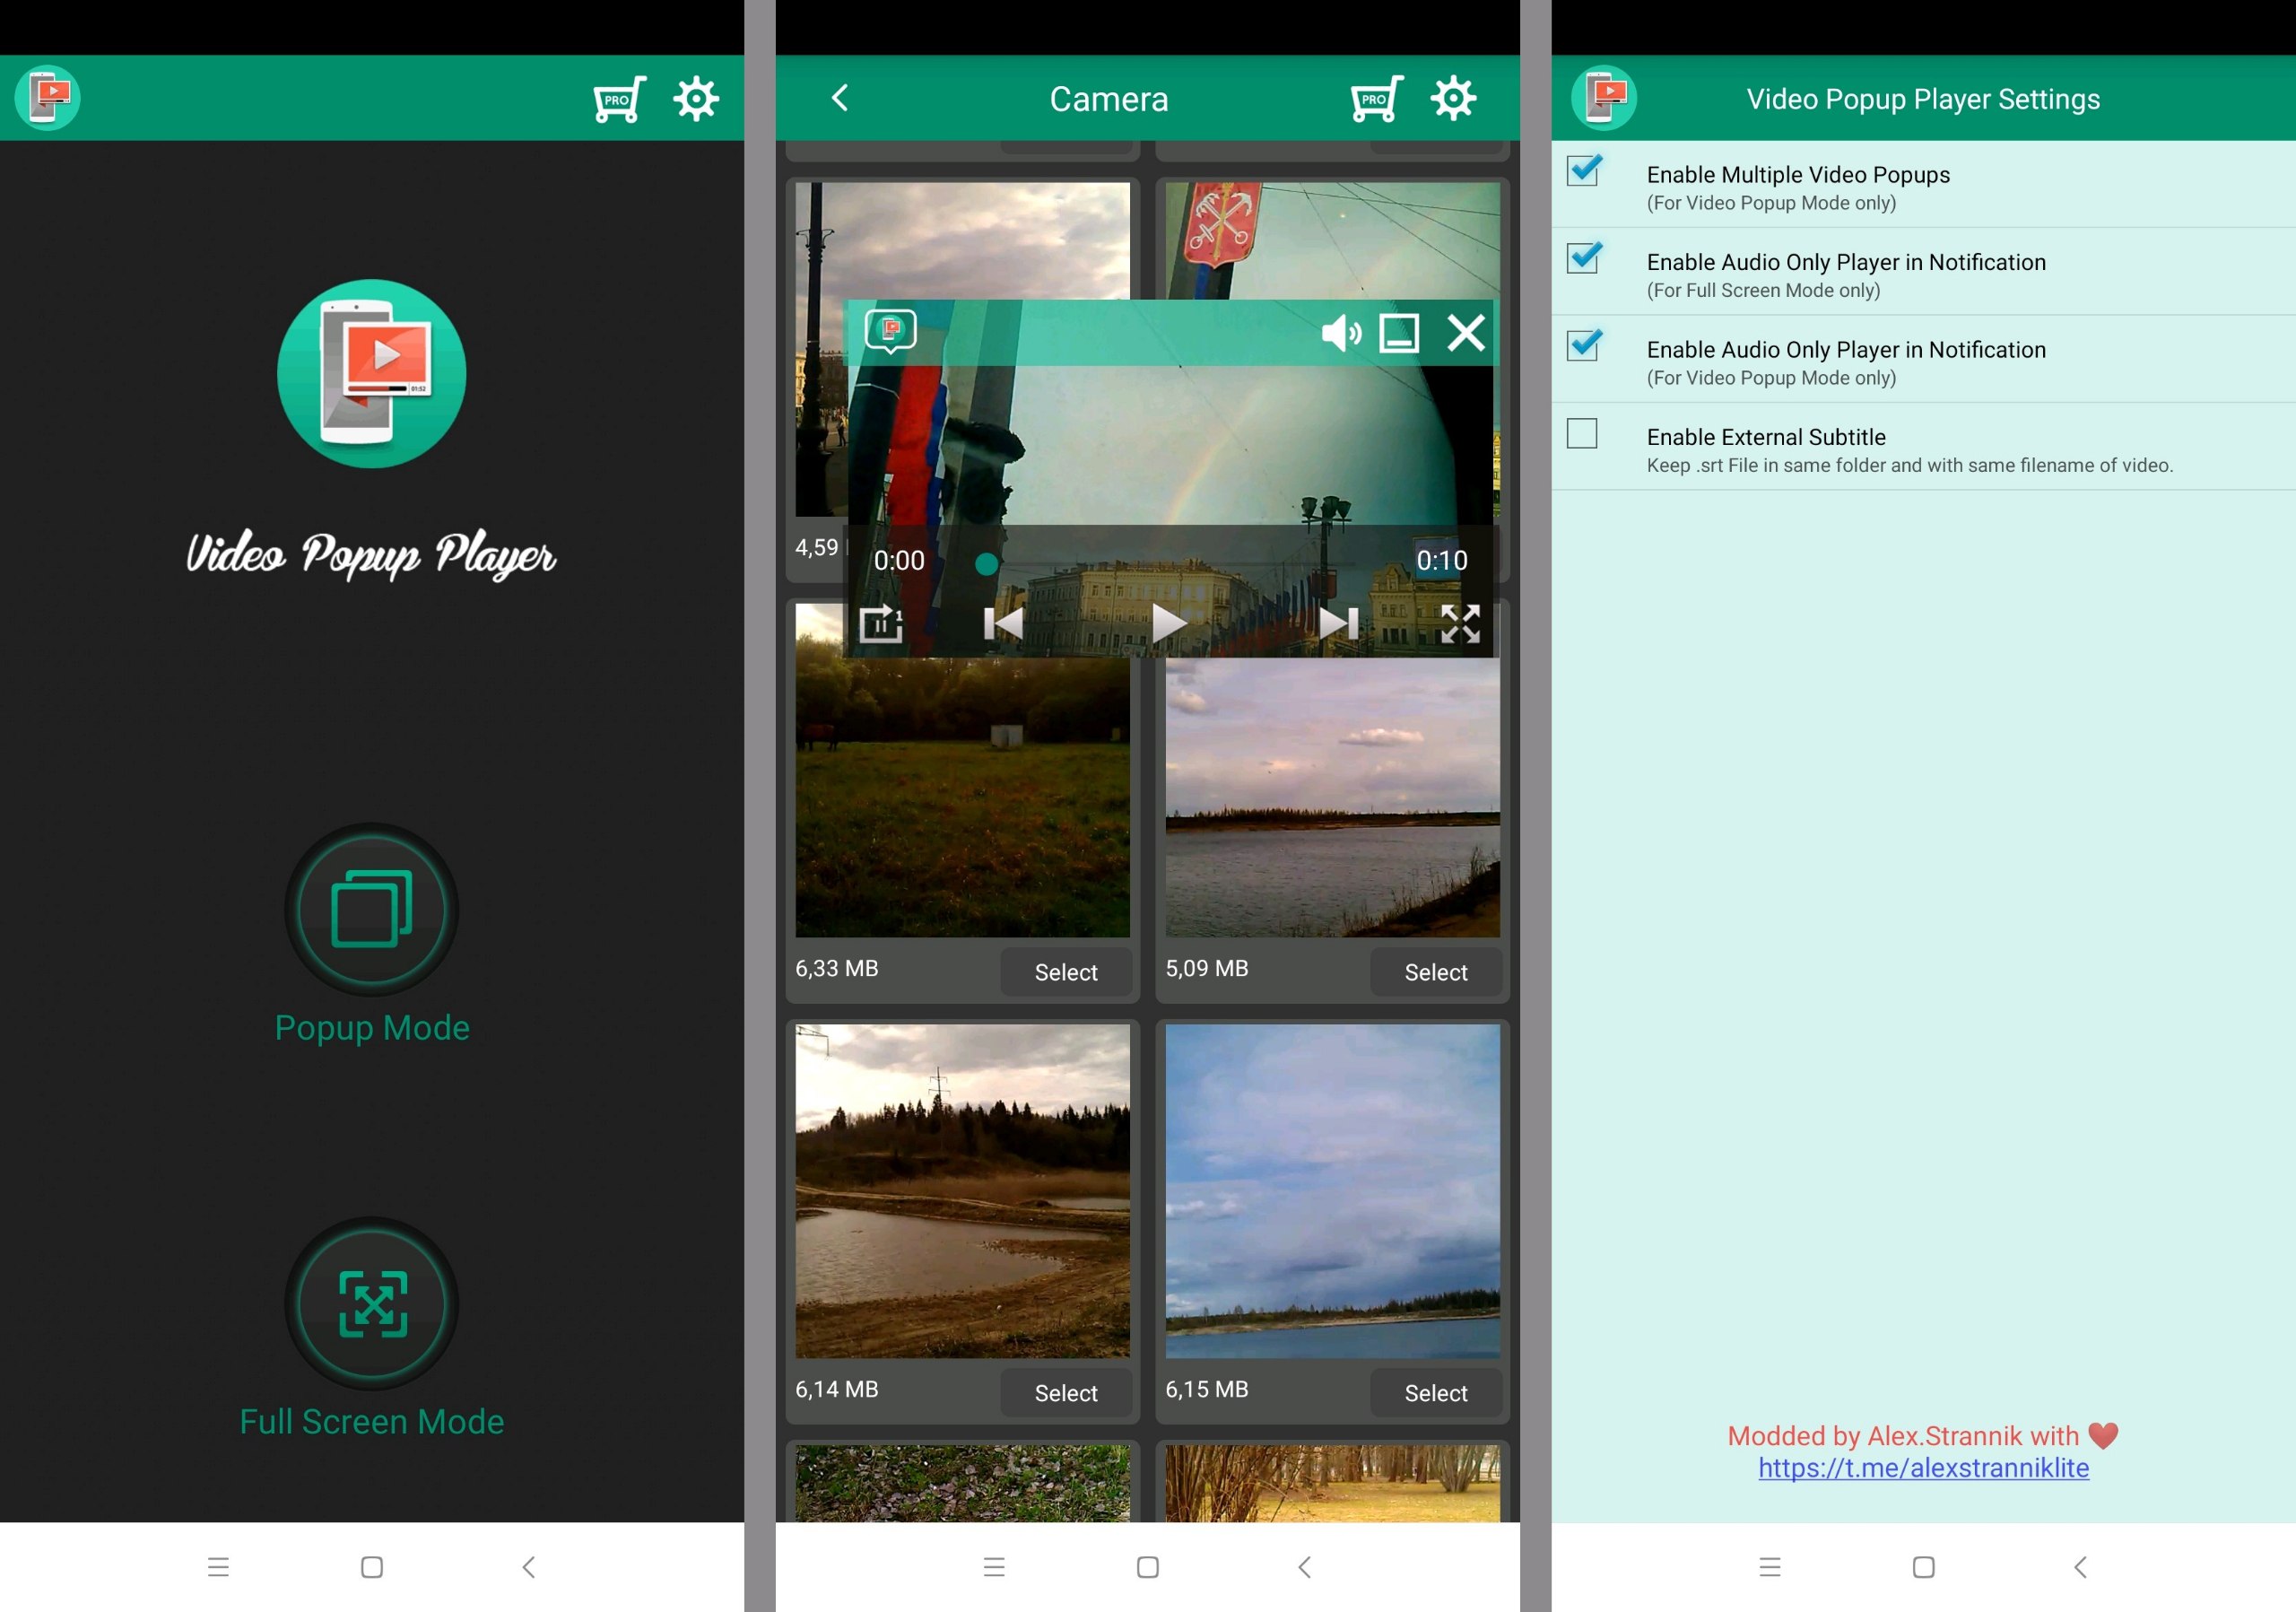Launch Full Screen Mode round button

pos(372,1304)
